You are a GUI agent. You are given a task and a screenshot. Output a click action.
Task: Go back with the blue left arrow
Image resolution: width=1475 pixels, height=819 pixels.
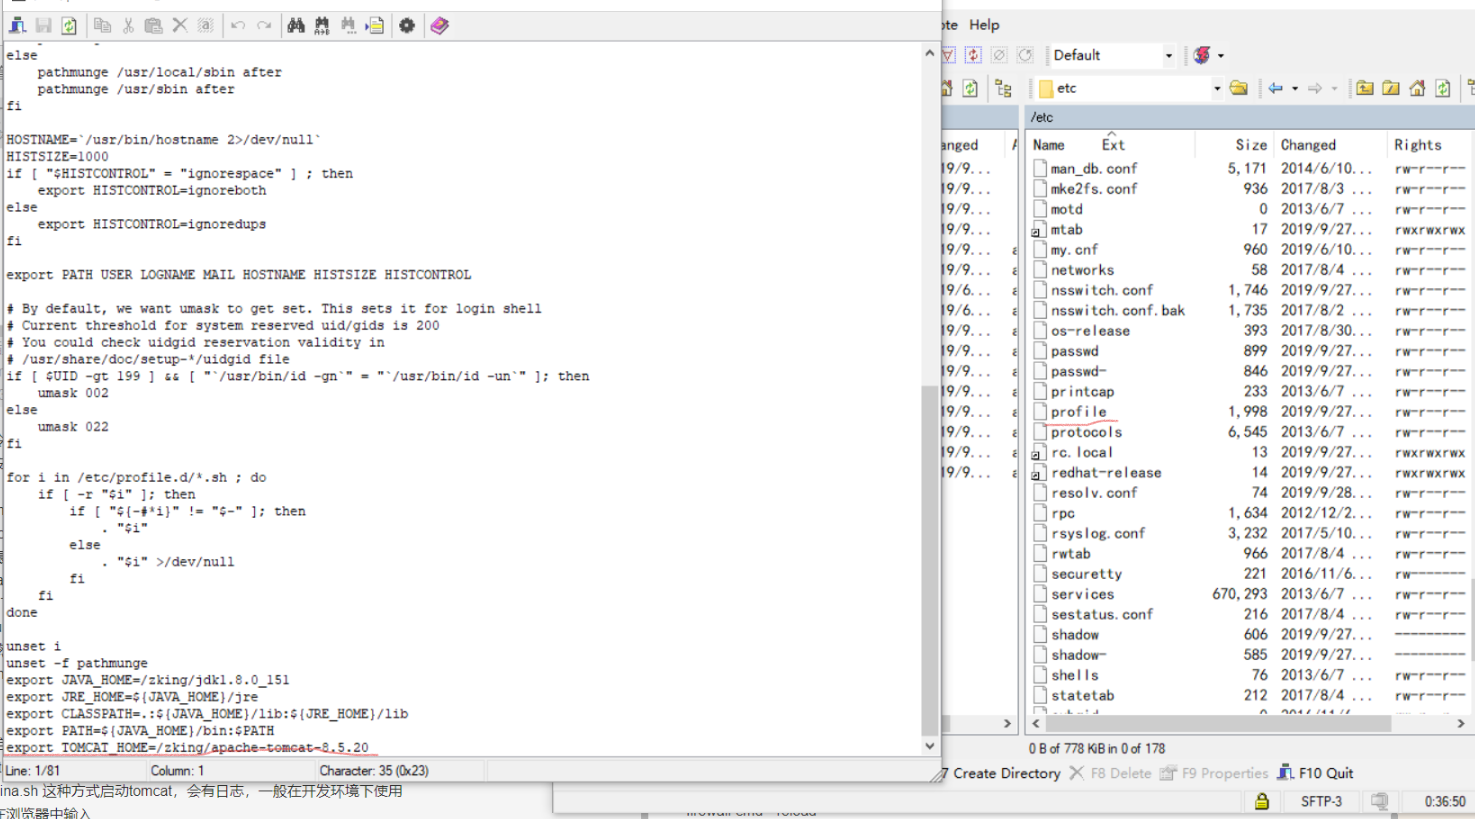point(1275,88)
